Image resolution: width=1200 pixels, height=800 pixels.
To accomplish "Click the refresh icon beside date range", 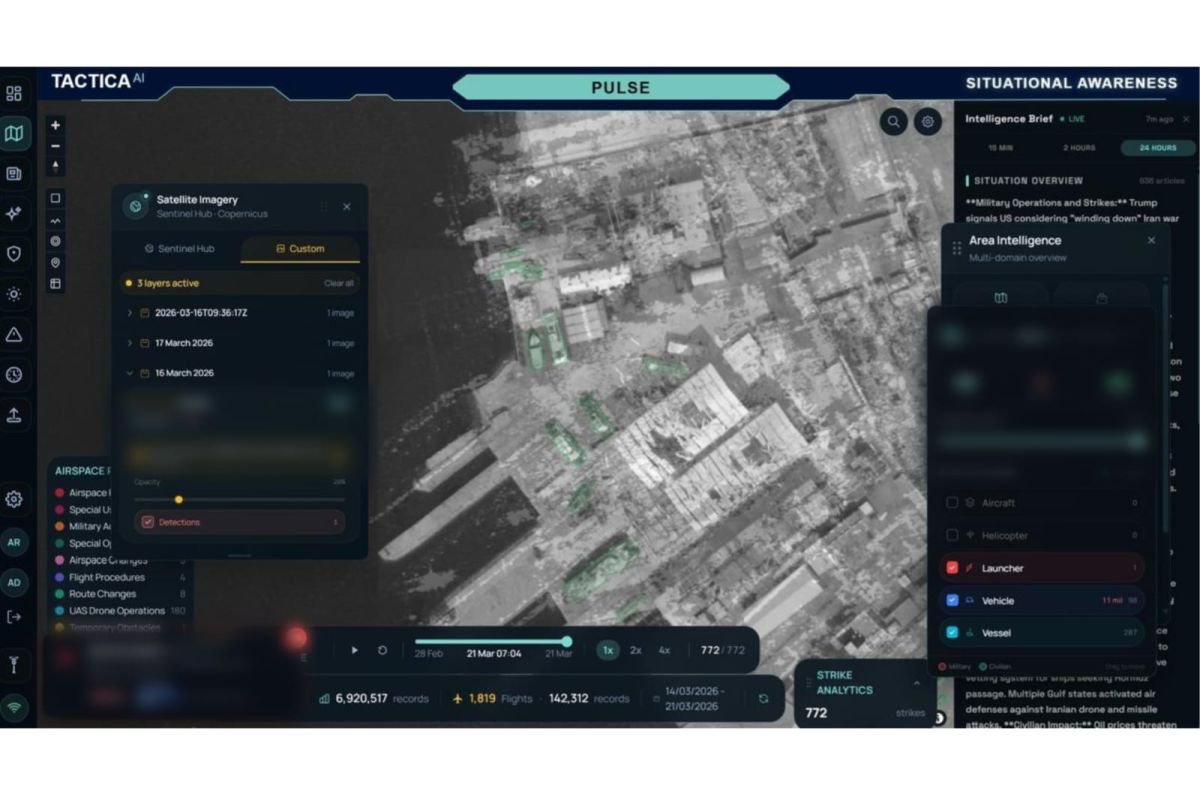I will pos(763,699).
